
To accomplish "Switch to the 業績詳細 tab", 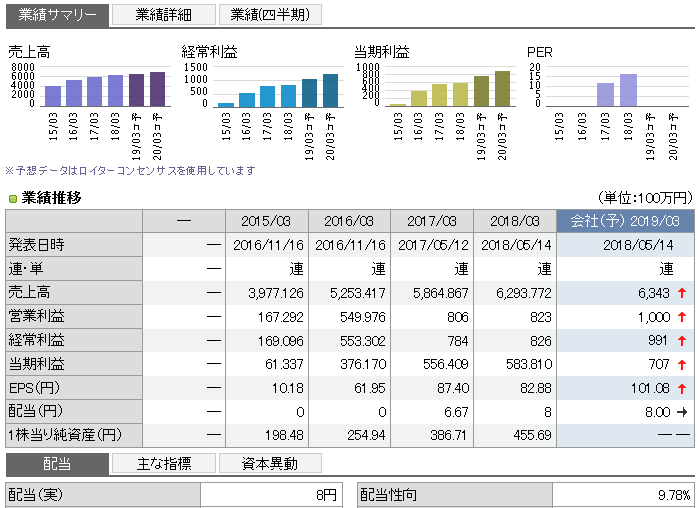I will click(x=161, y=14).
